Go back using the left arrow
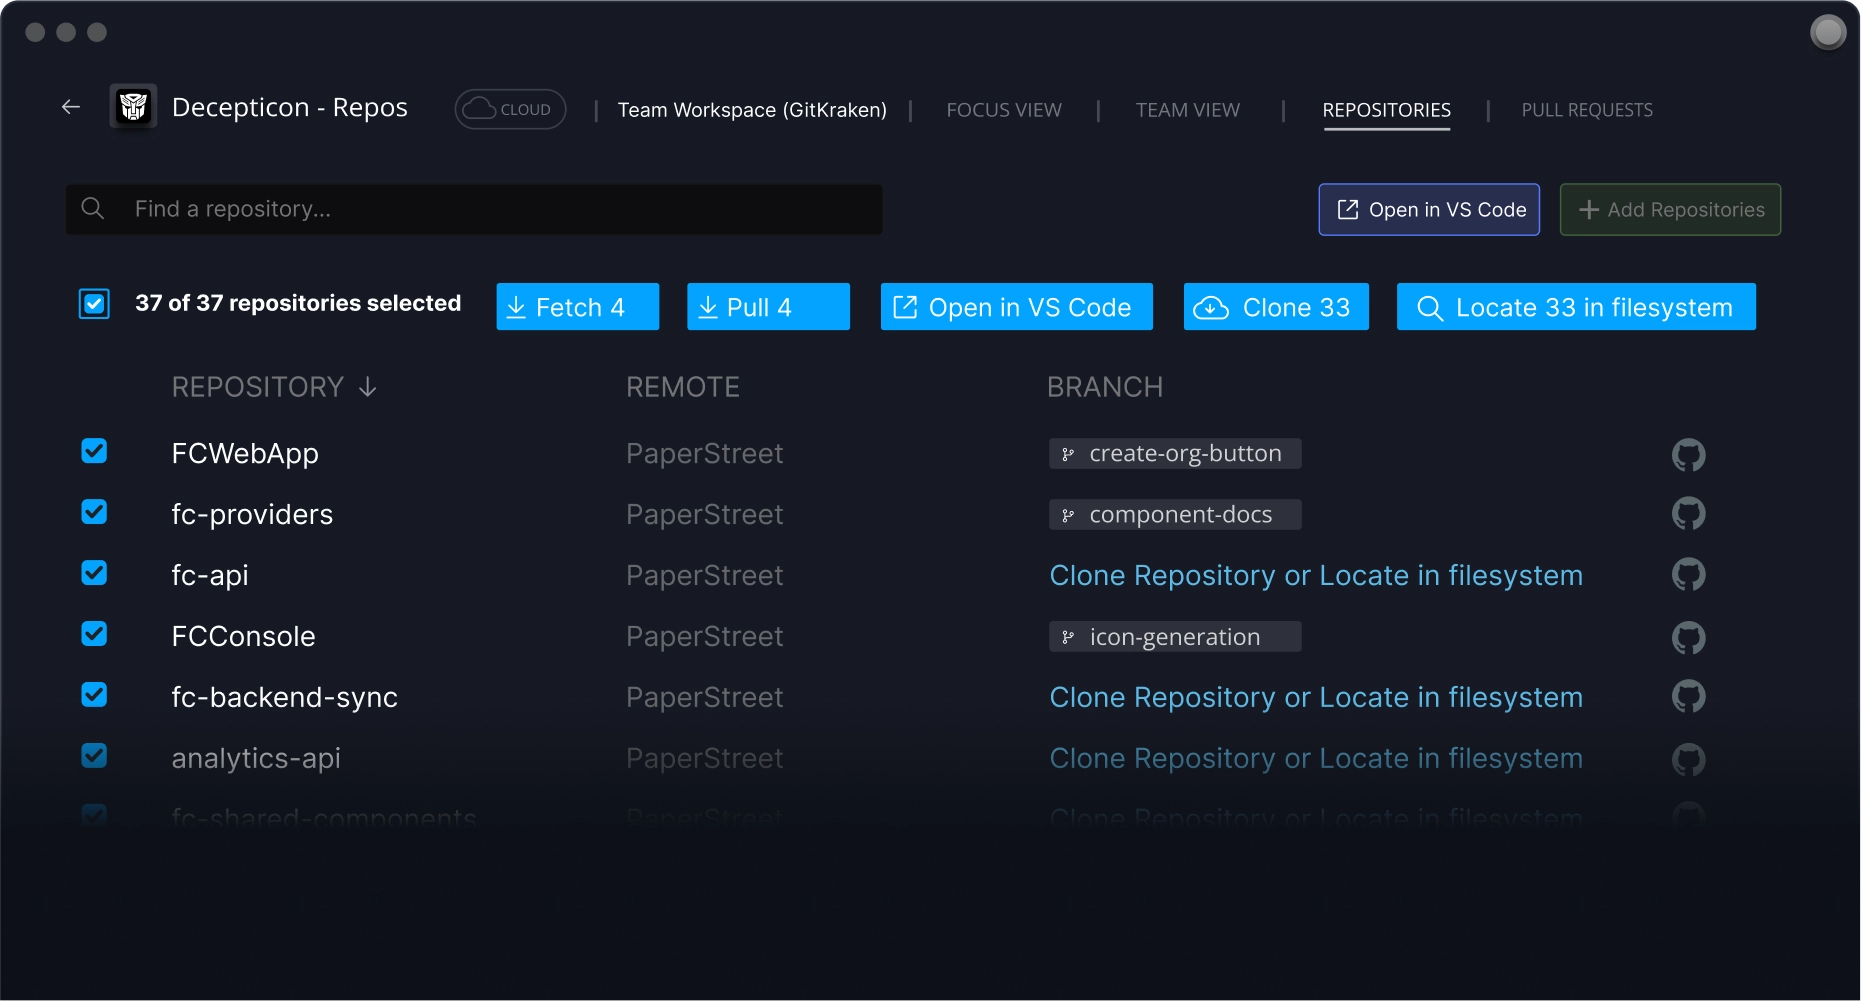The width and height of the screenshot is (1861, 1001). pos(71,107)
